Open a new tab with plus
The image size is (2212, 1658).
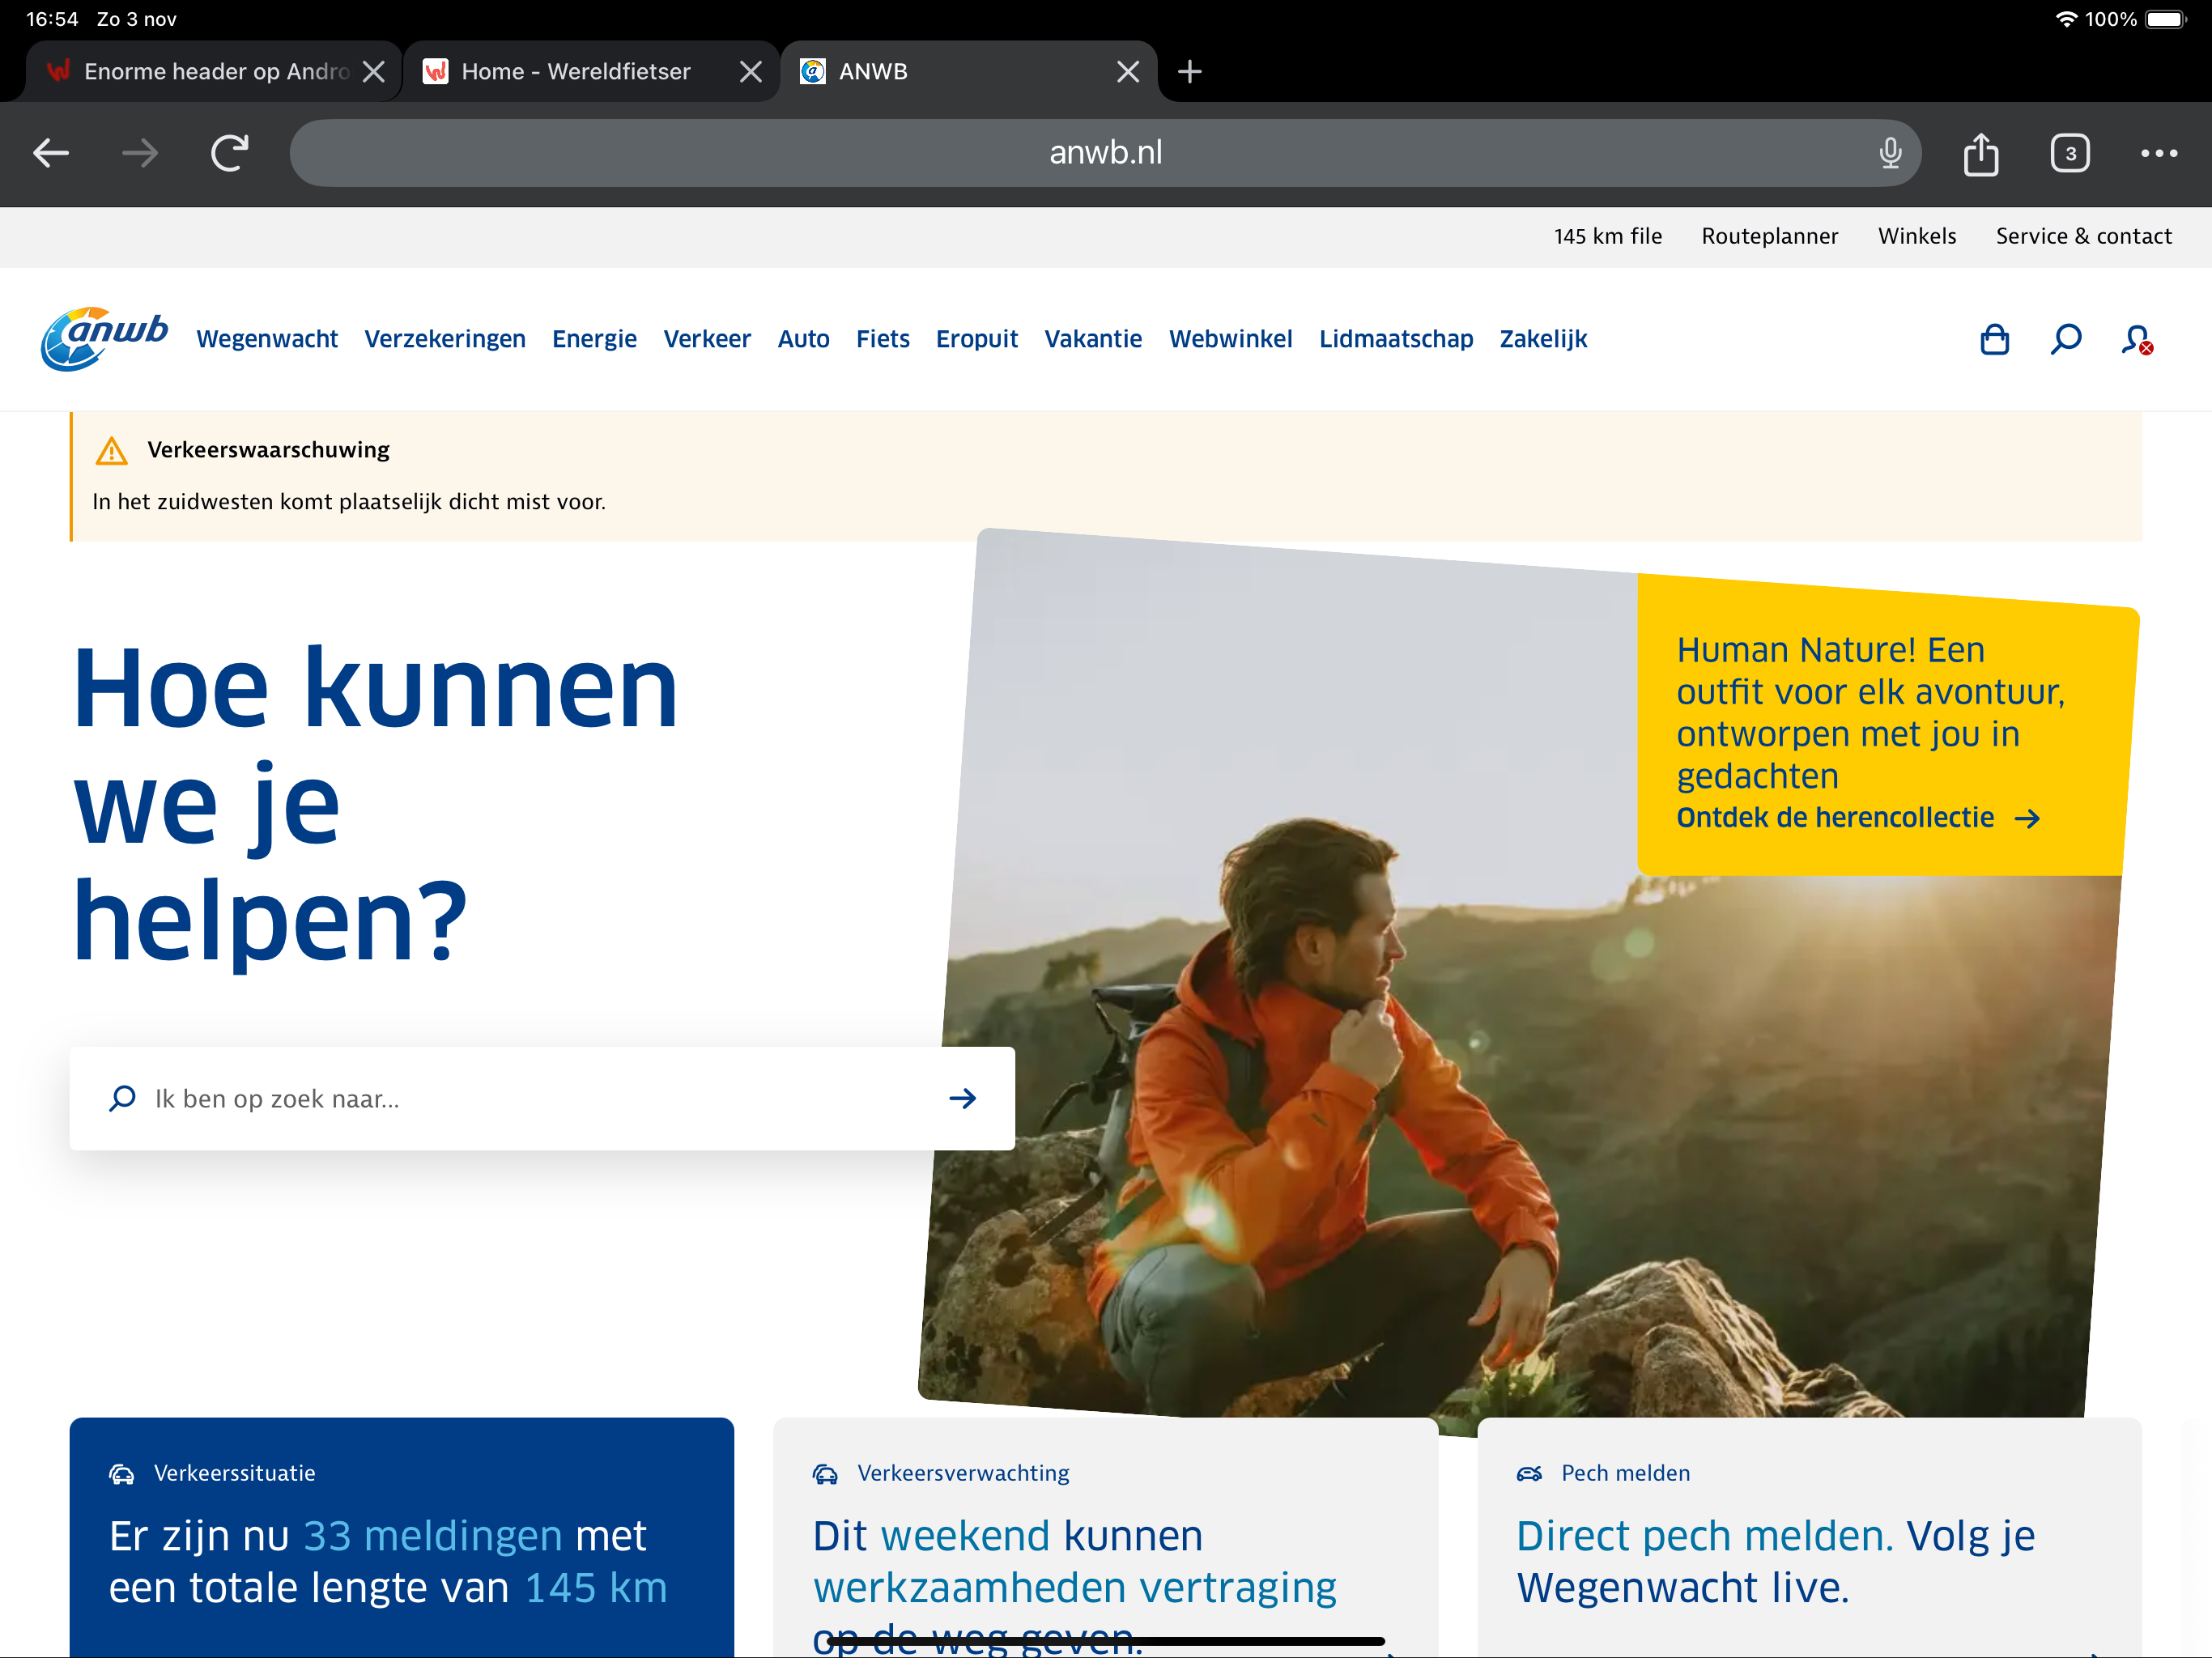[1189, 72]
